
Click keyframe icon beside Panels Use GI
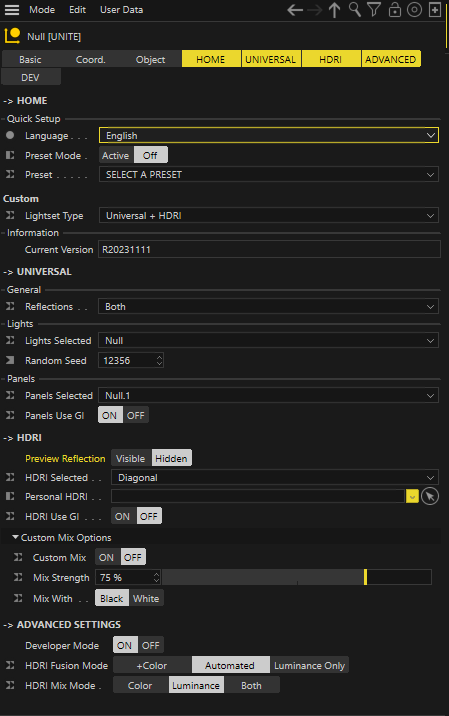[10, 415]
